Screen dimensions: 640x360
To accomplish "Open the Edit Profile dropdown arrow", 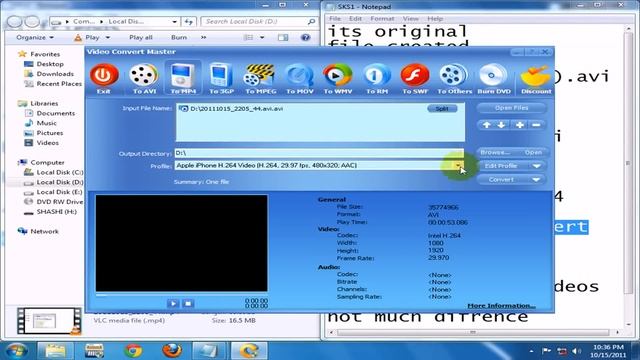I will 537,166.
